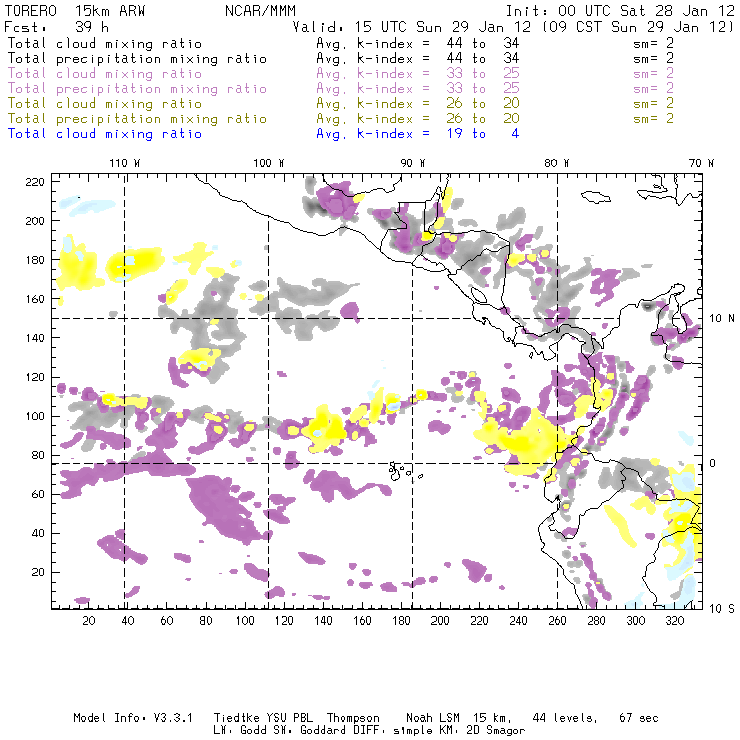Select '300' on the bottom horizontal axis
The image size is (740, 740).
click(636, 621)
